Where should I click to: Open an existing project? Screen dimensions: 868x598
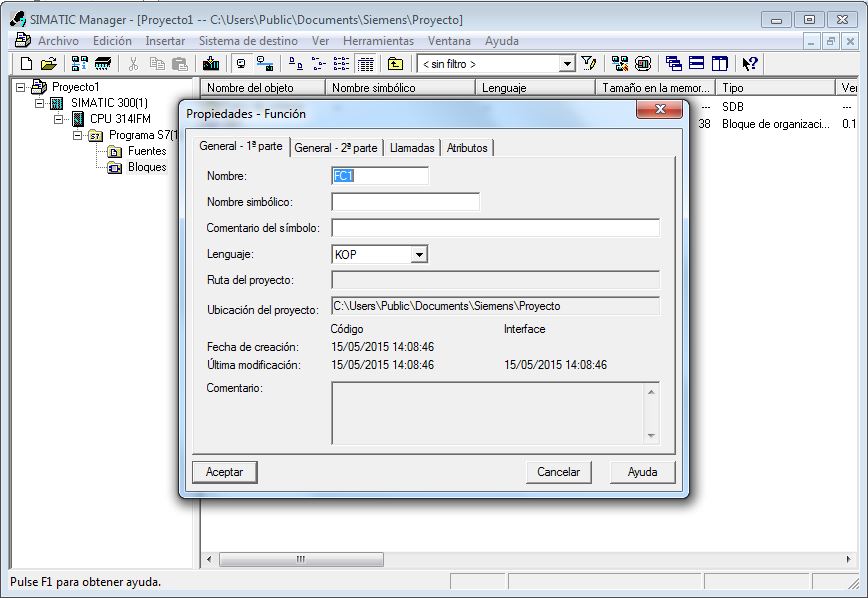47,62
